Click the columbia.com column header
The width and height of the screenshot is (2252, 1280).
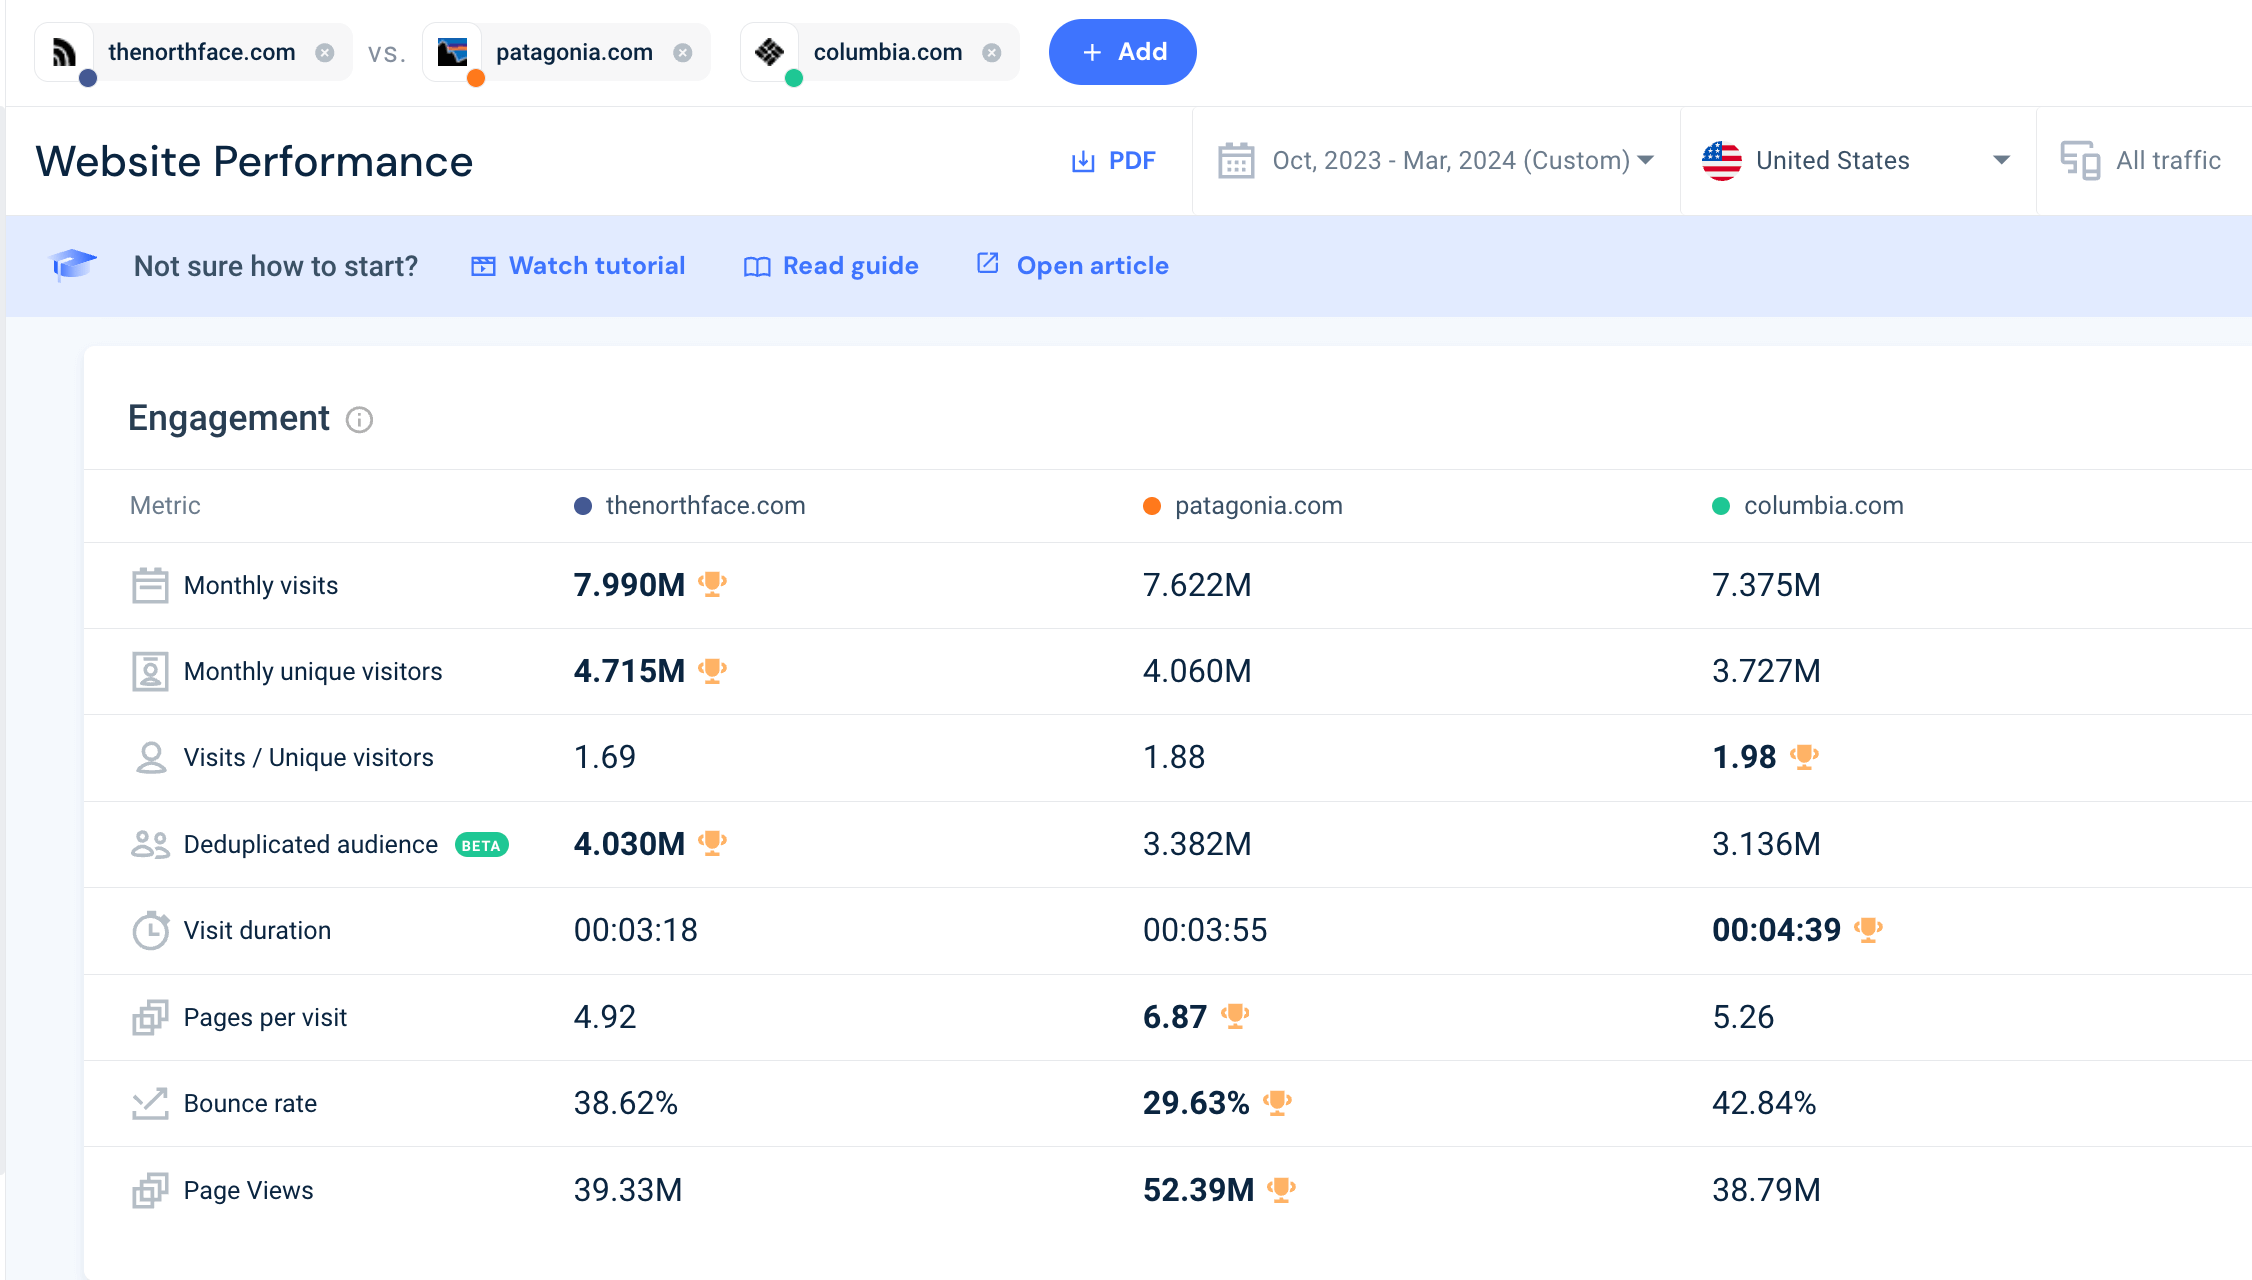click(1808, 506)
